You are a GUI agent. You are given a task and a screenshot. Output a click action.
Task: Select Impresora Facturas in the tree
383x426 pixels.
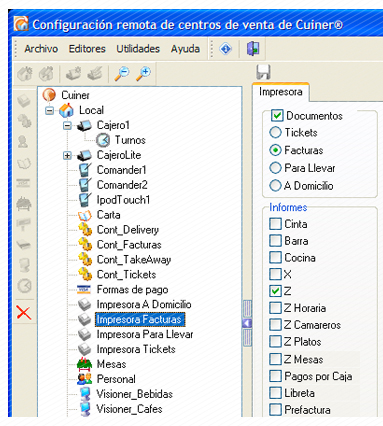point(139,319)
